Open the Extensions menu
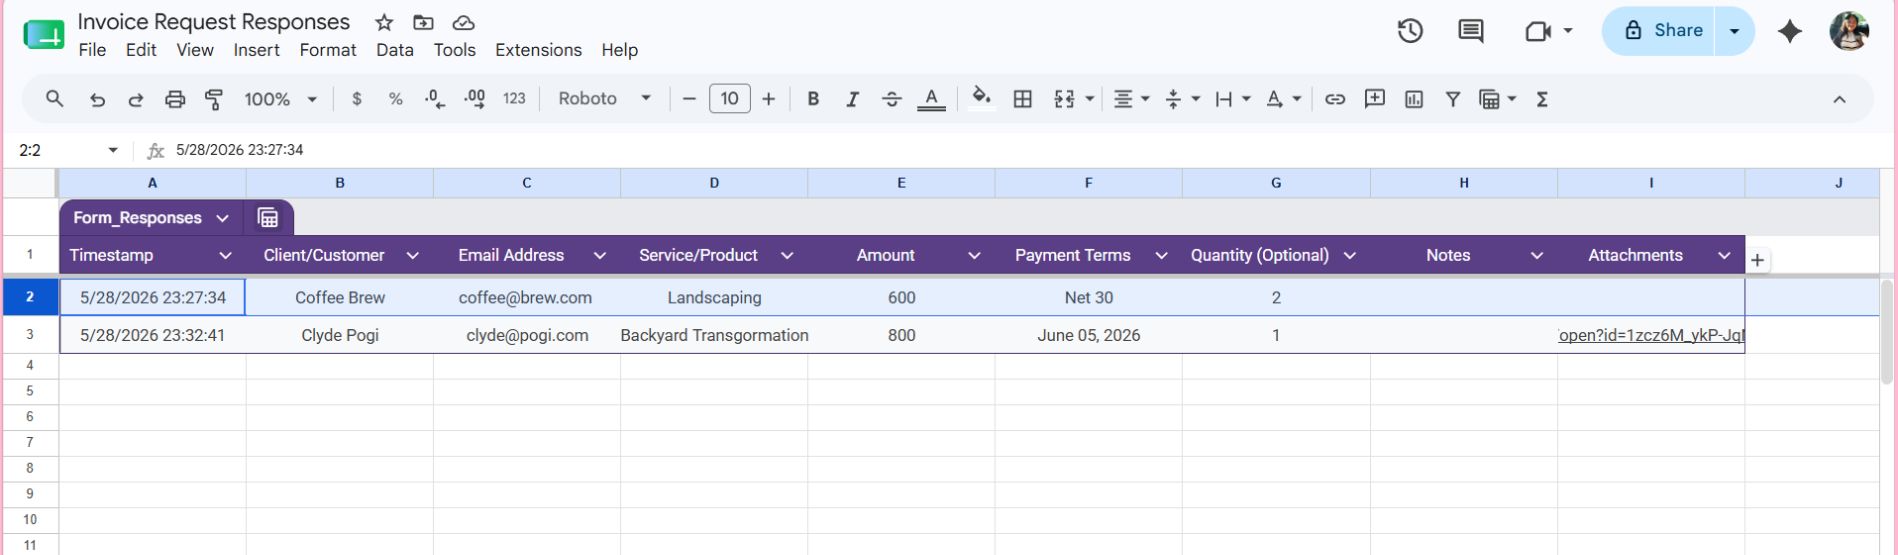Viewport: 1898px width, 555px height. point(538,50)
